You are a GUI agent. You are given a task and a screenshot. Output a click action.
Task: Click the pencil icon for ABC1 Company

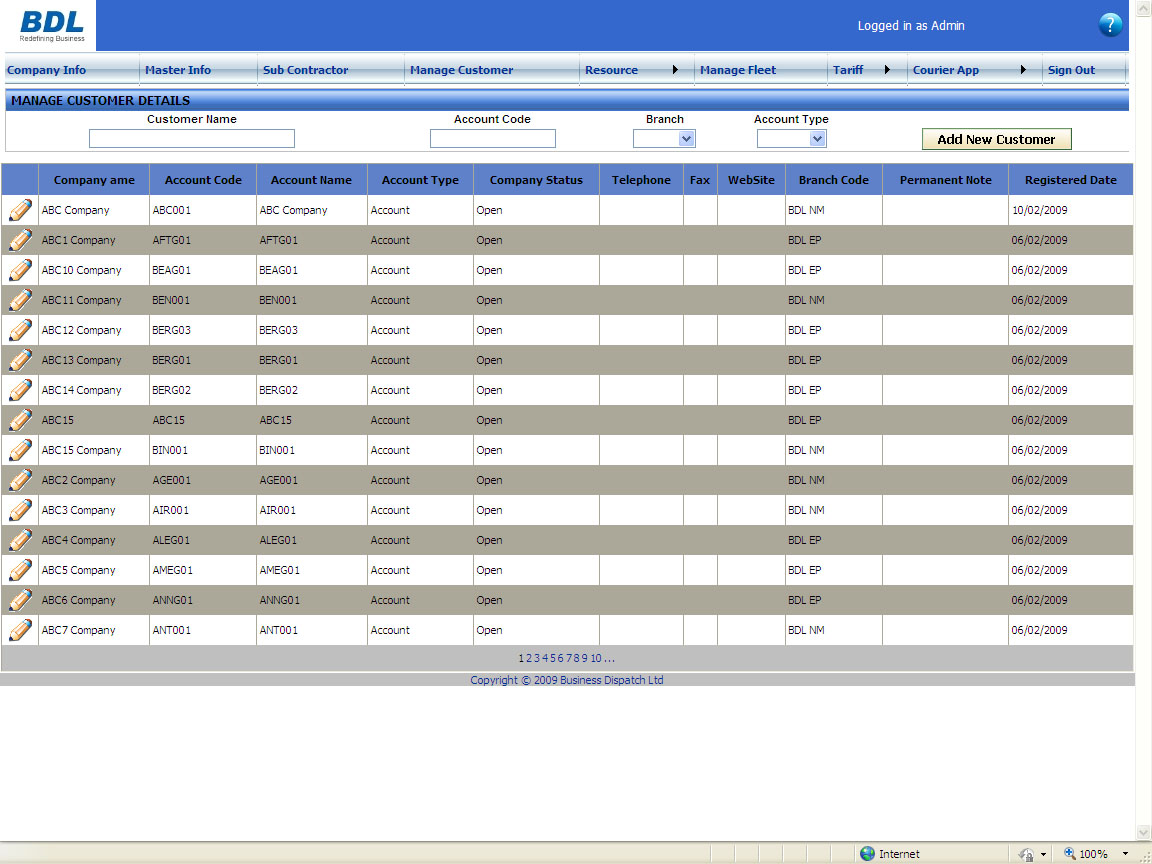click(x=20, y=240)
